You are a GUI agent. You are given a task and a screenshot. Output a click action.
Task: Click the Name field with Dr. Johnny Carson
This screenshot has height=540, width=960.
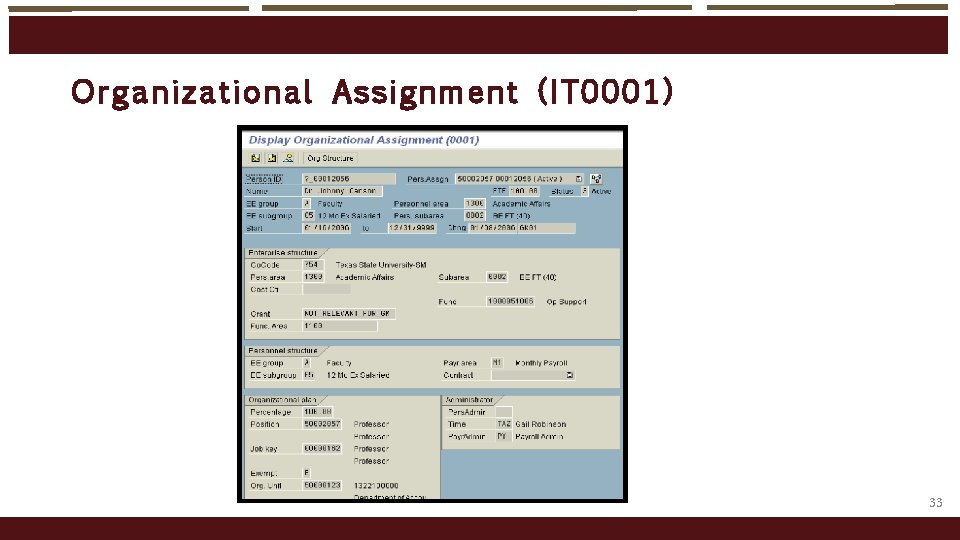343,191
